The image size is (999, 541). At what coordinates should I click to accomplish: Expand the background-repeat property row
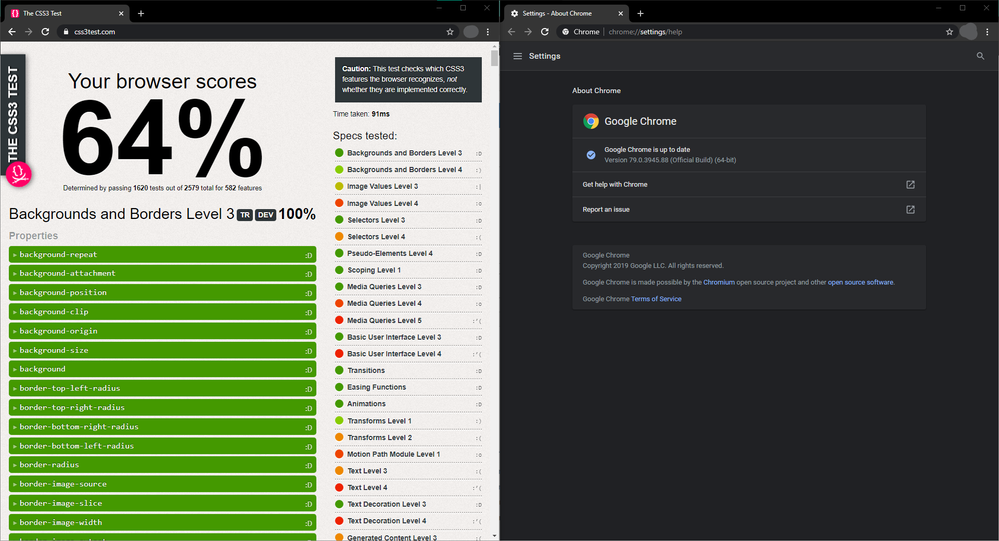[x=162, y=254]
